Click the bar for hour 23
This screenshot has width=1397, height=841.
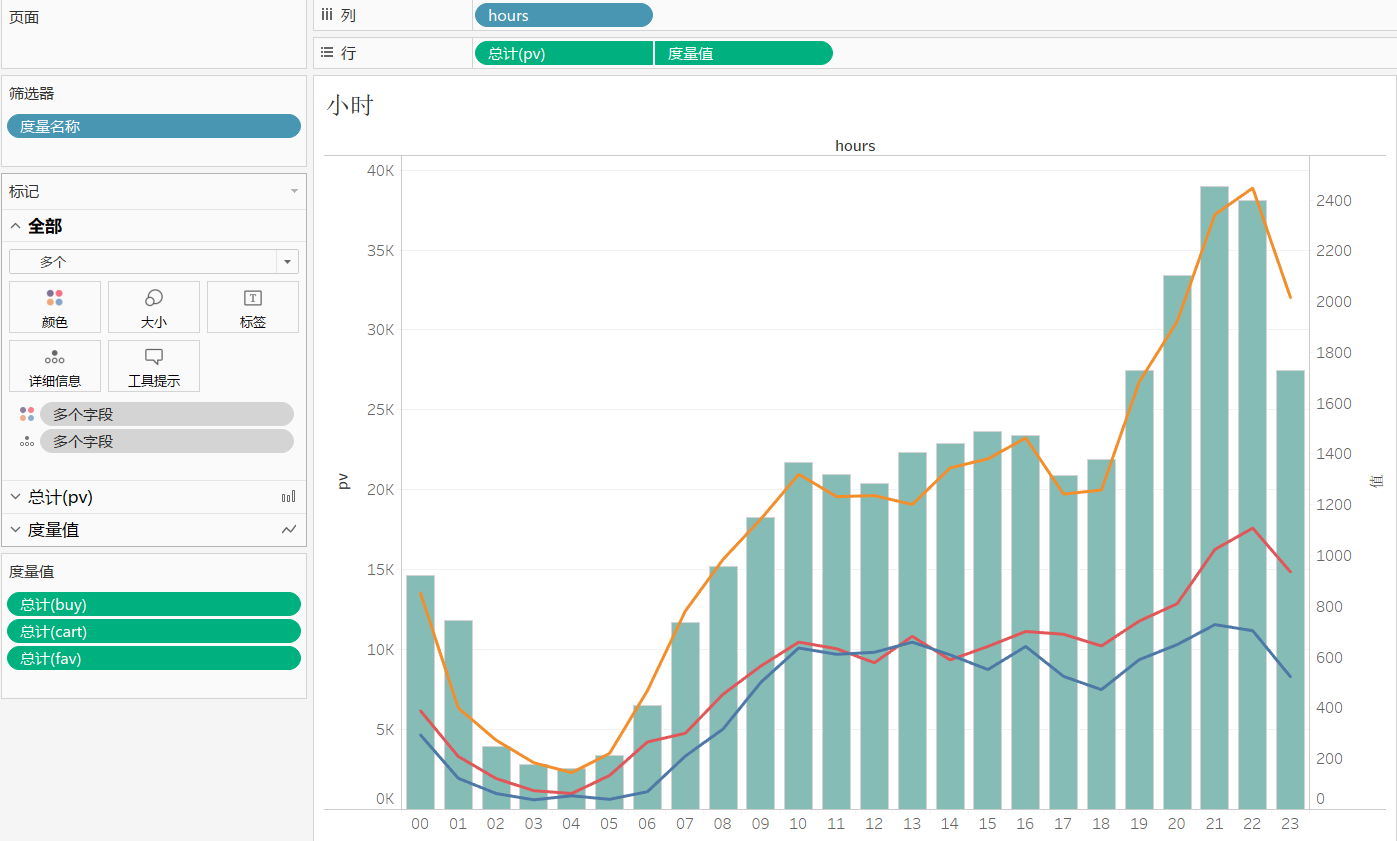(1290, 590)
